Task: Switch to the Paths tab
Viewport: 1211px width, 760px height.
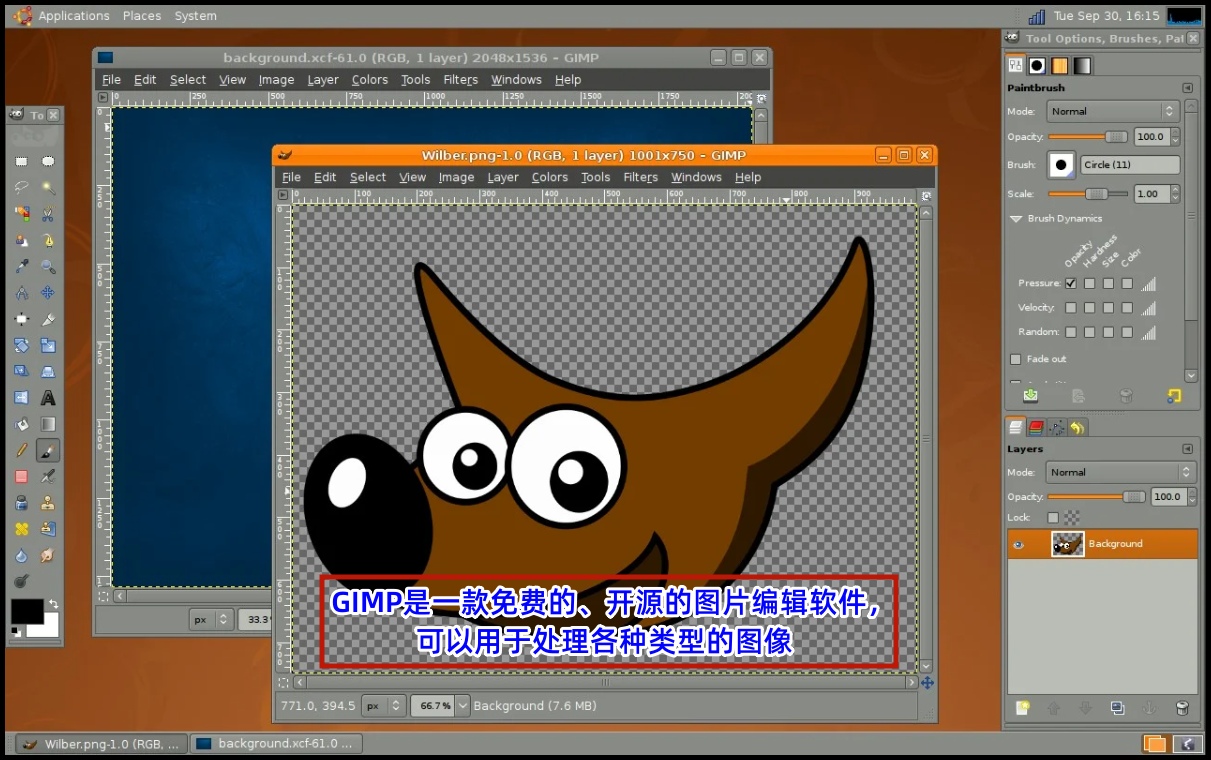Action: 1056,428
